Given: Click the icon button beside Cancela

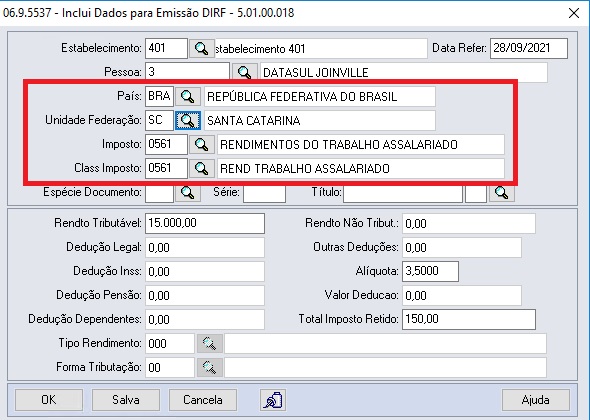Looking at the screenshot, I should (273, 400).
